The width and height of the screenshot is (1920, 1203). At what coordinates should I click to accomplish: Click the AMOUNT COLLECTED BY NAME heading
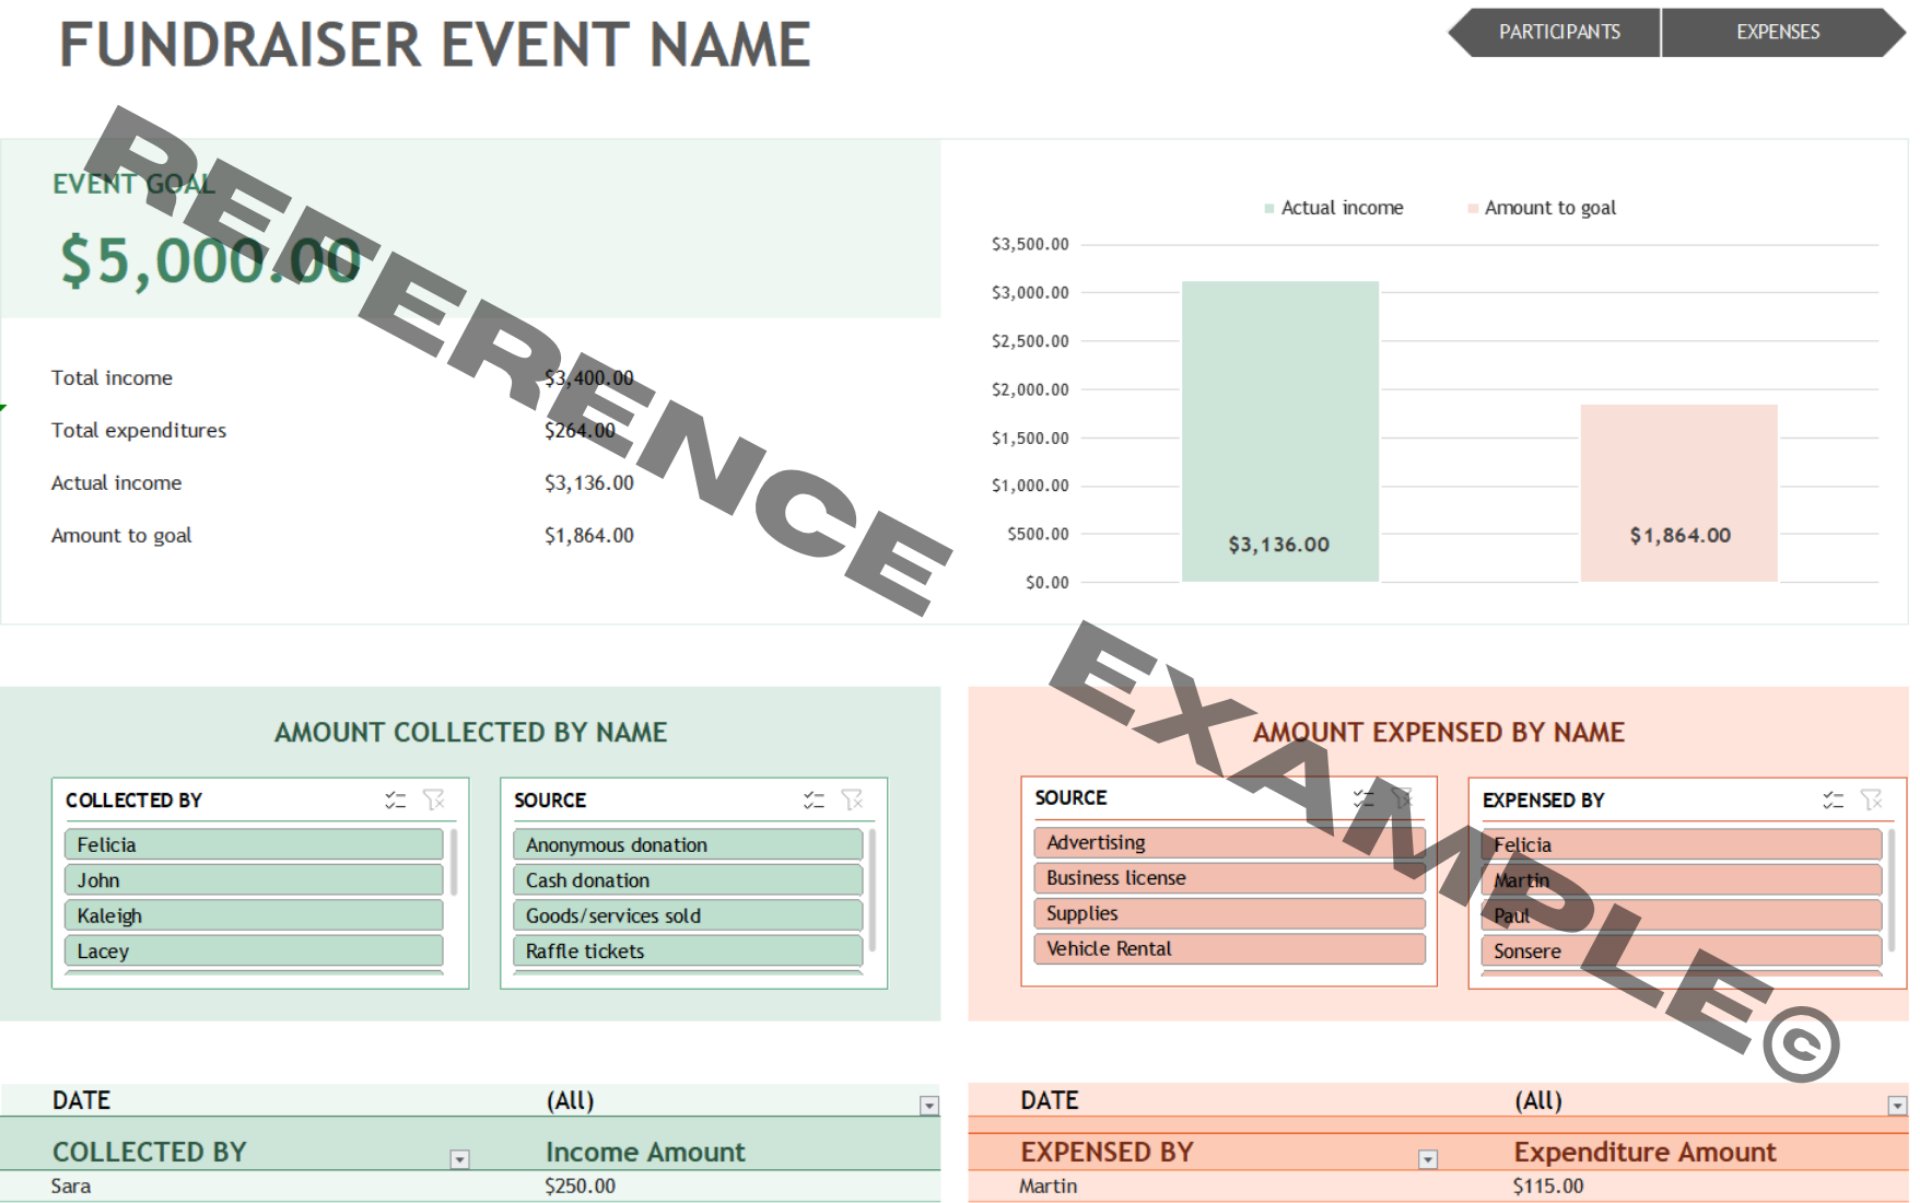click(x=471, y=733)
